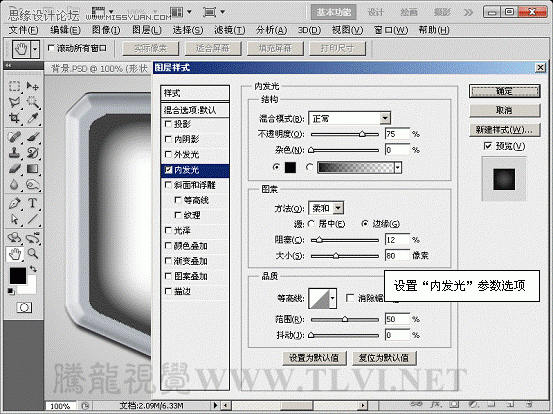Select the Path Selection tool
553x414 pixels.
coord(14,219)
